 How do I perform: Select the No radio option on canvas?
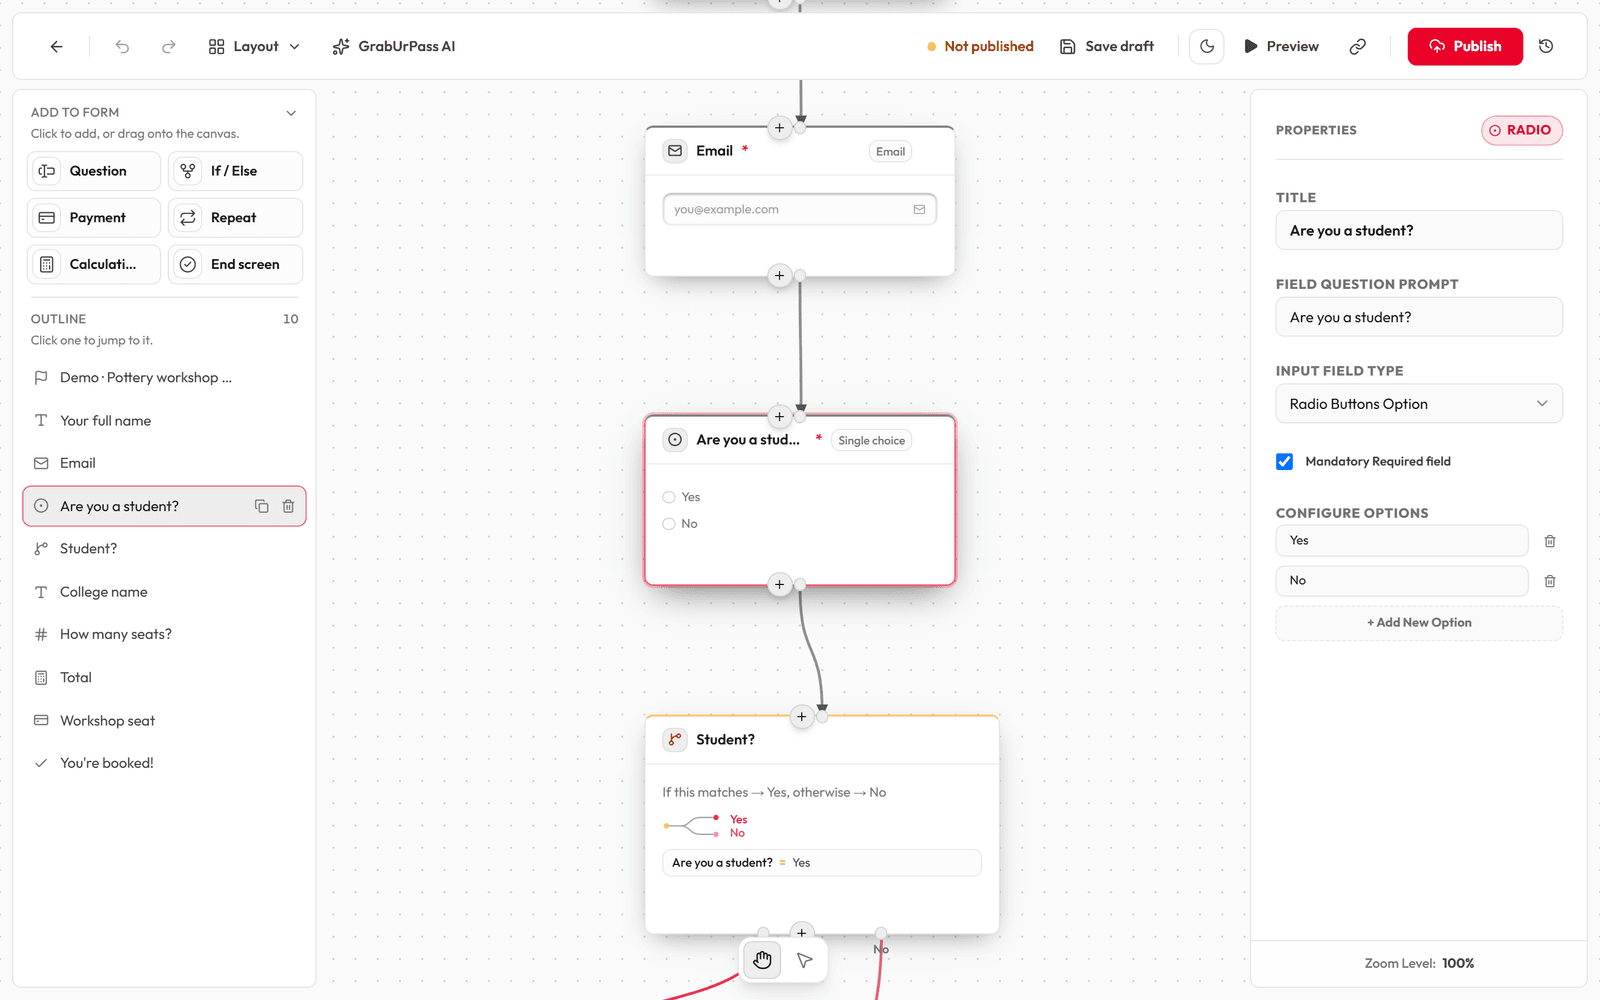coord(669,524)
